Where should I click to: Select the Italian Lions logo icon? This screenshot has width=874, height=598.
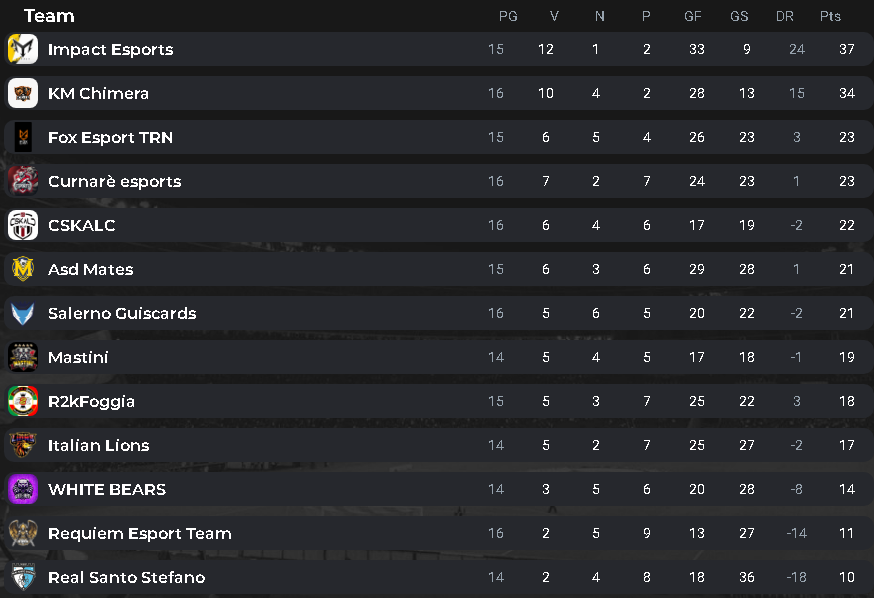point(23,445)
